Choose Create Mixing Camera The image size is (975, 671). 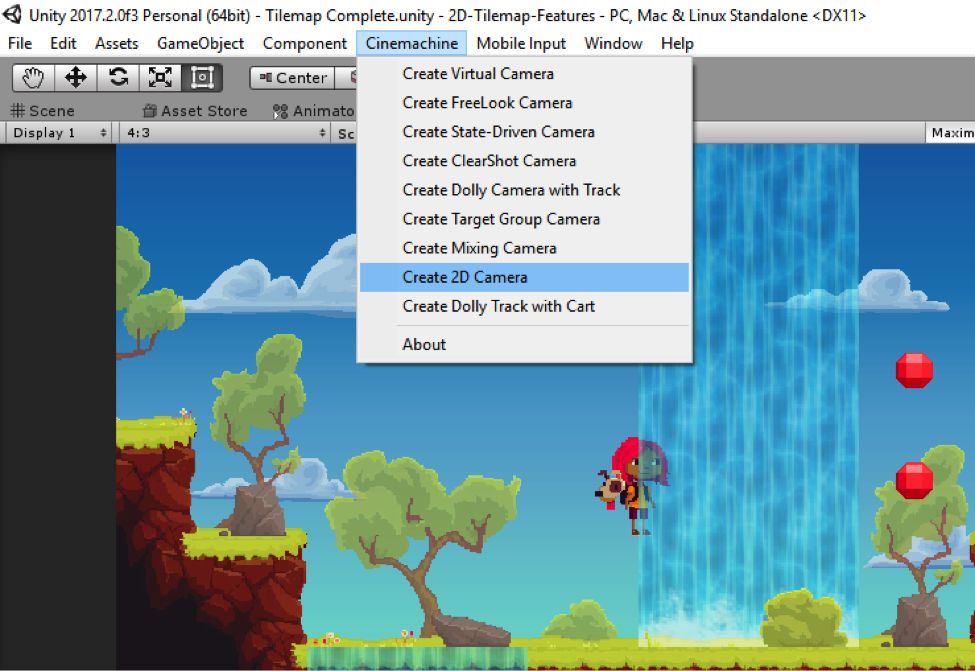click(524, 248)
